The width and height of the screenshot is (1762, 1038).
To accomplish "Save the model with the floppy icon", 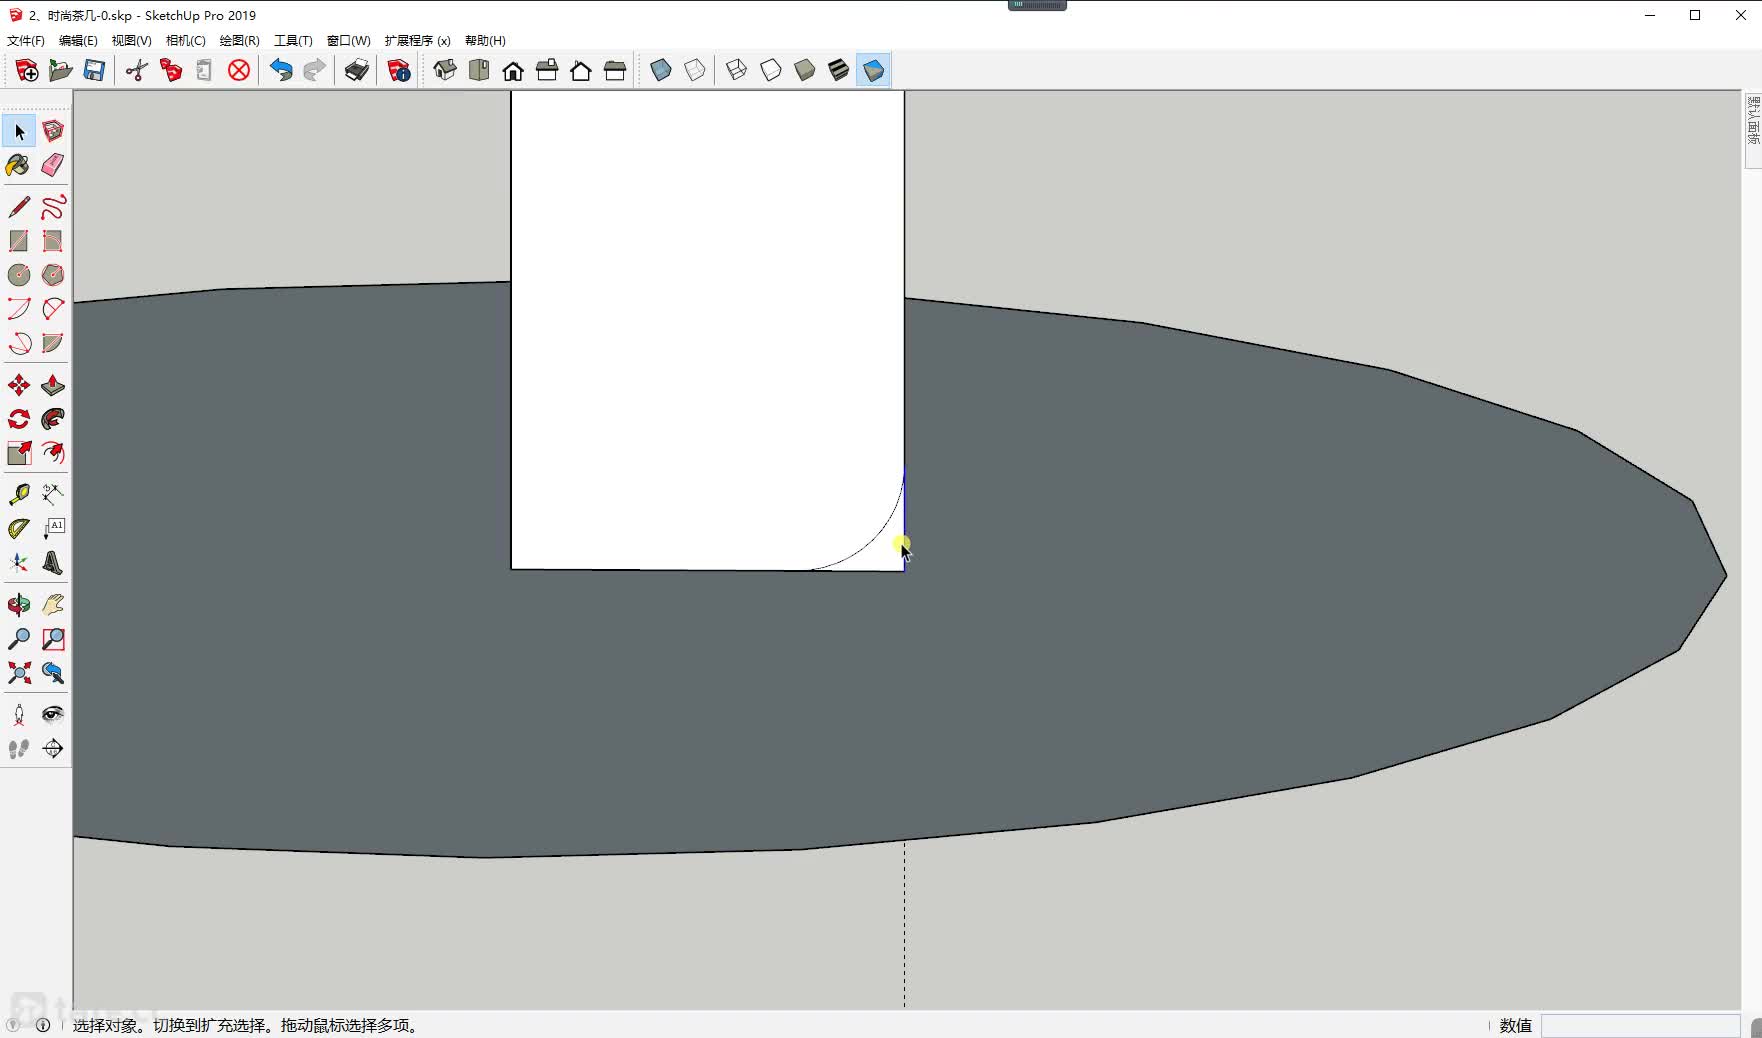I will 94,70.
